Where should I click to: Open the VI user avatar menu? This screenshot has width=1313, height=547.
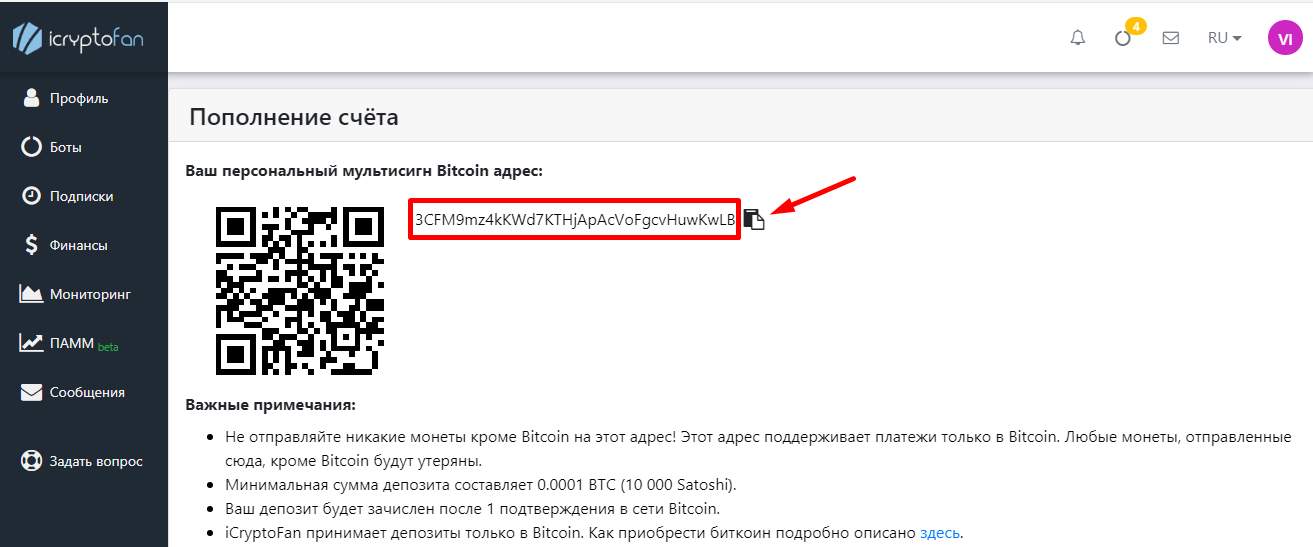(x=1284, y=38)
